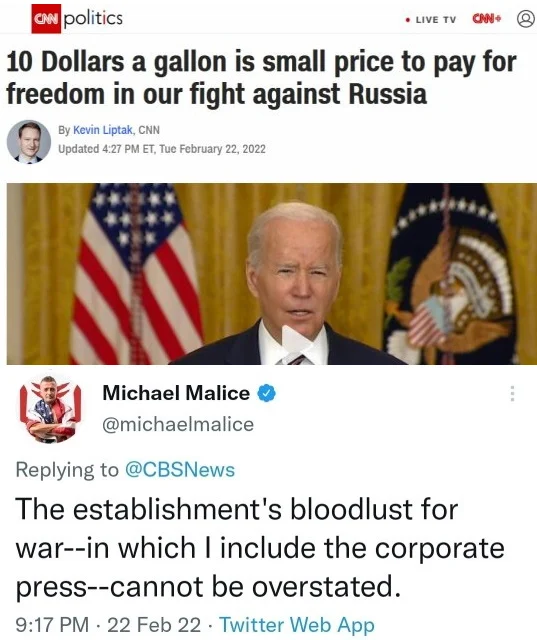Open the LIVE TV link
The width and height of the screenshot is (537, 640).
(x=431, y=20)
